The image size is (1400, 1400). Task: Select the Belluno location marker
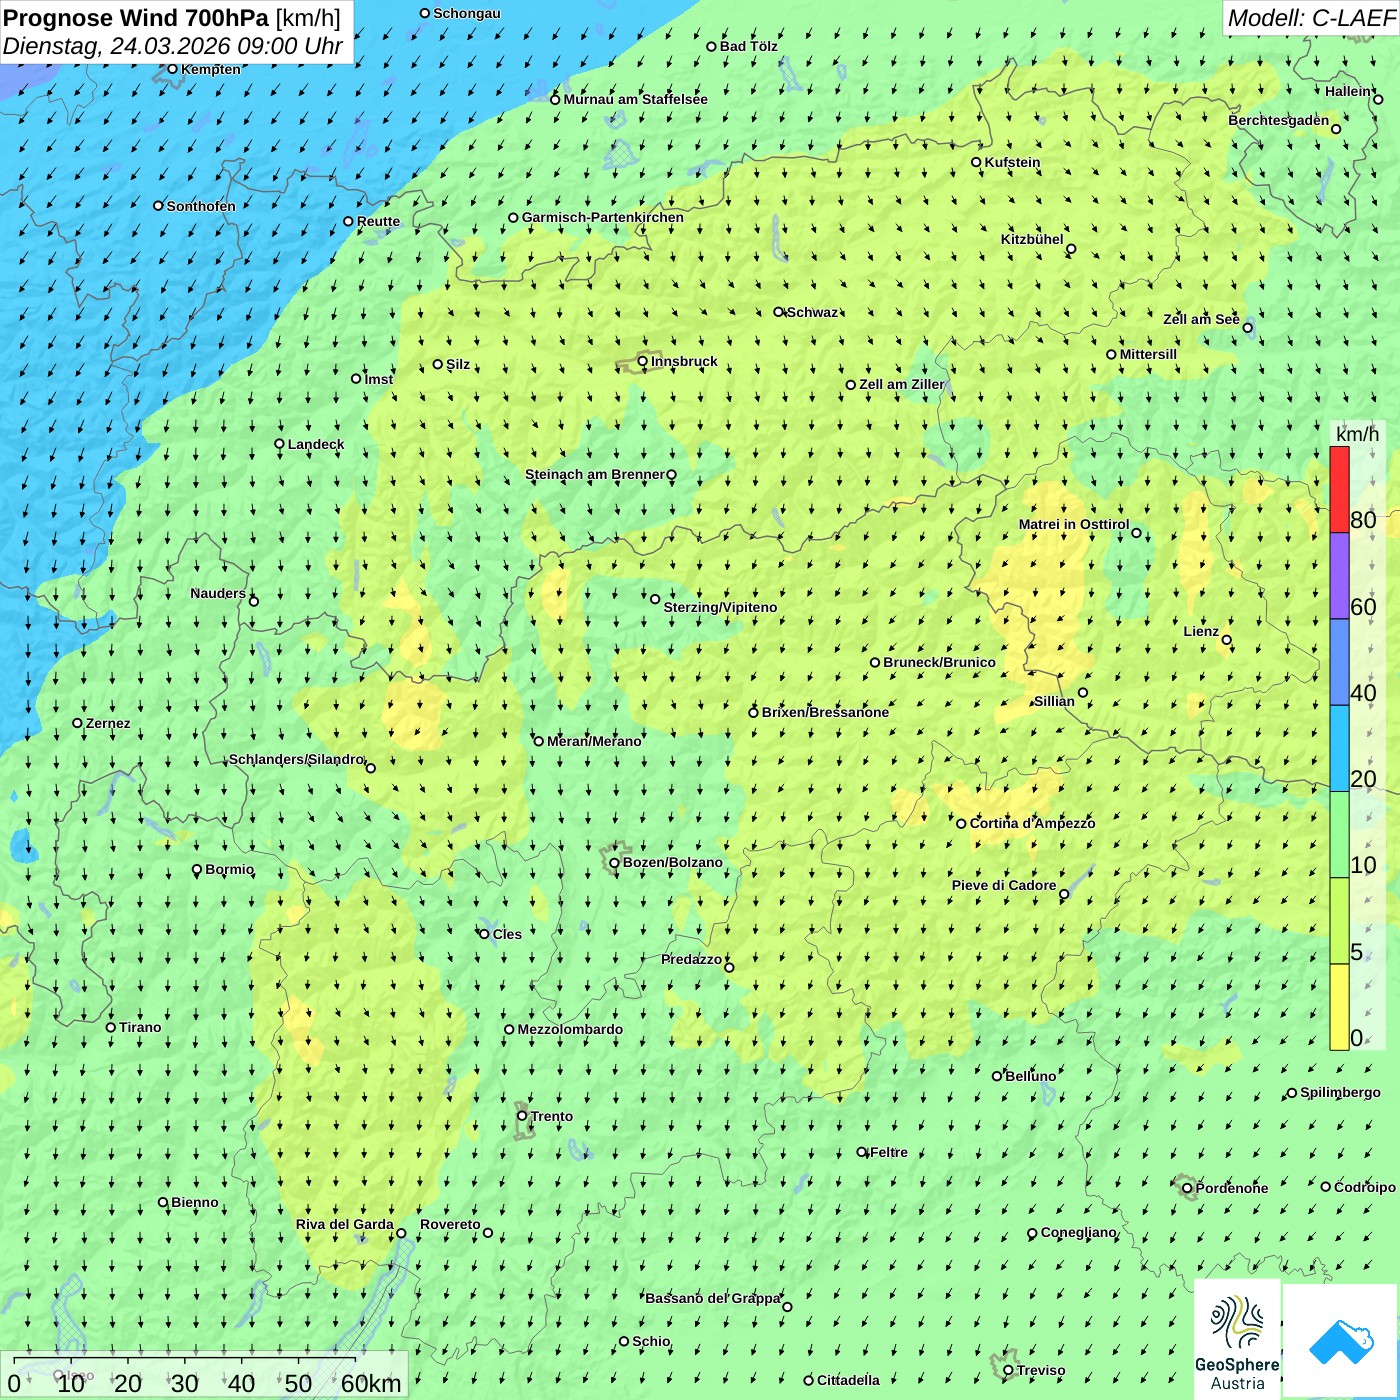pyautogui.click(x=997, y=1076)
